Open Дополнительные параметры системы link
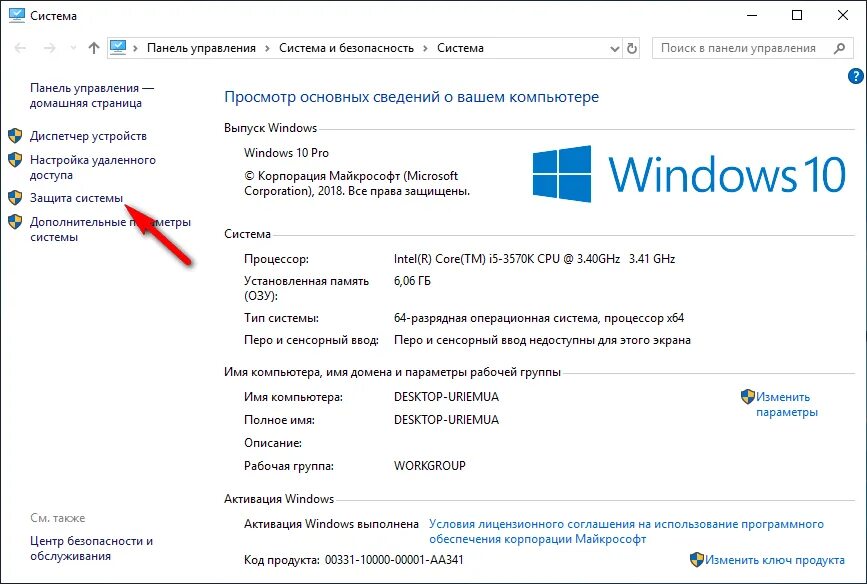The width and height of the screenshot is (867, 584). tap(110, 230)
